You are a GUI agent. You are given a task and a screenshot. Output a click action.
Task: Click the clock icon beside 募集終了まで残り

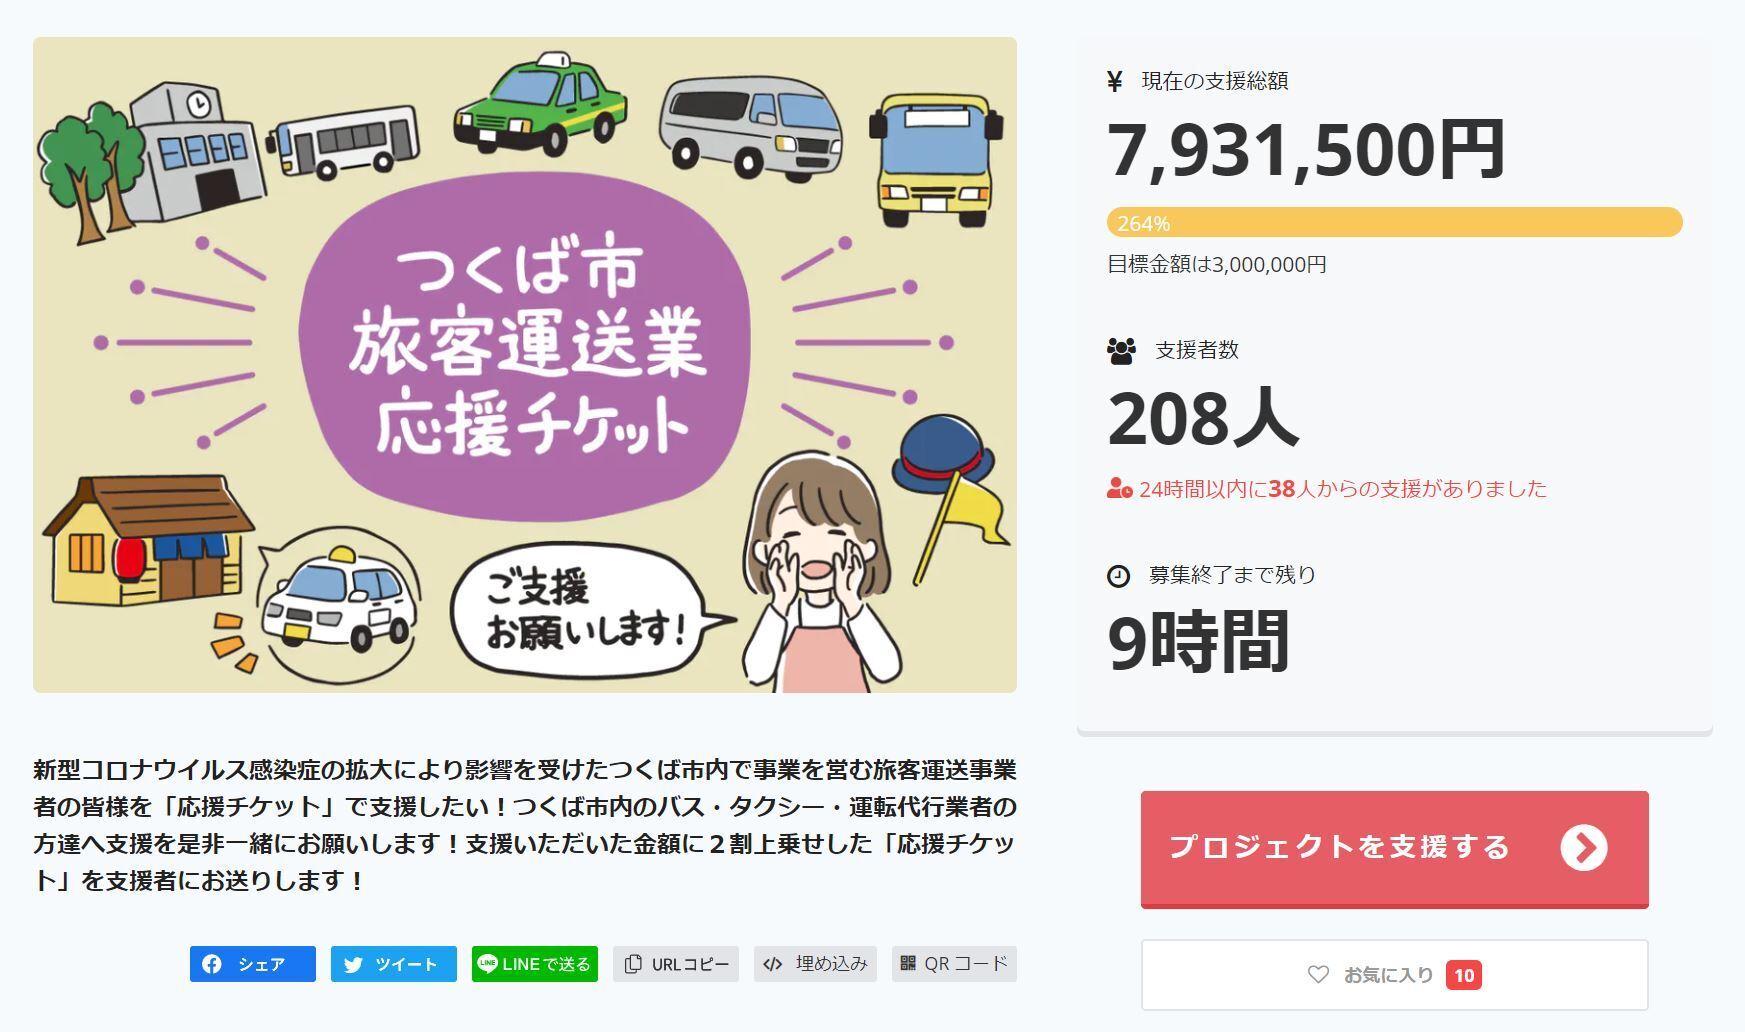pos(1119,576)
